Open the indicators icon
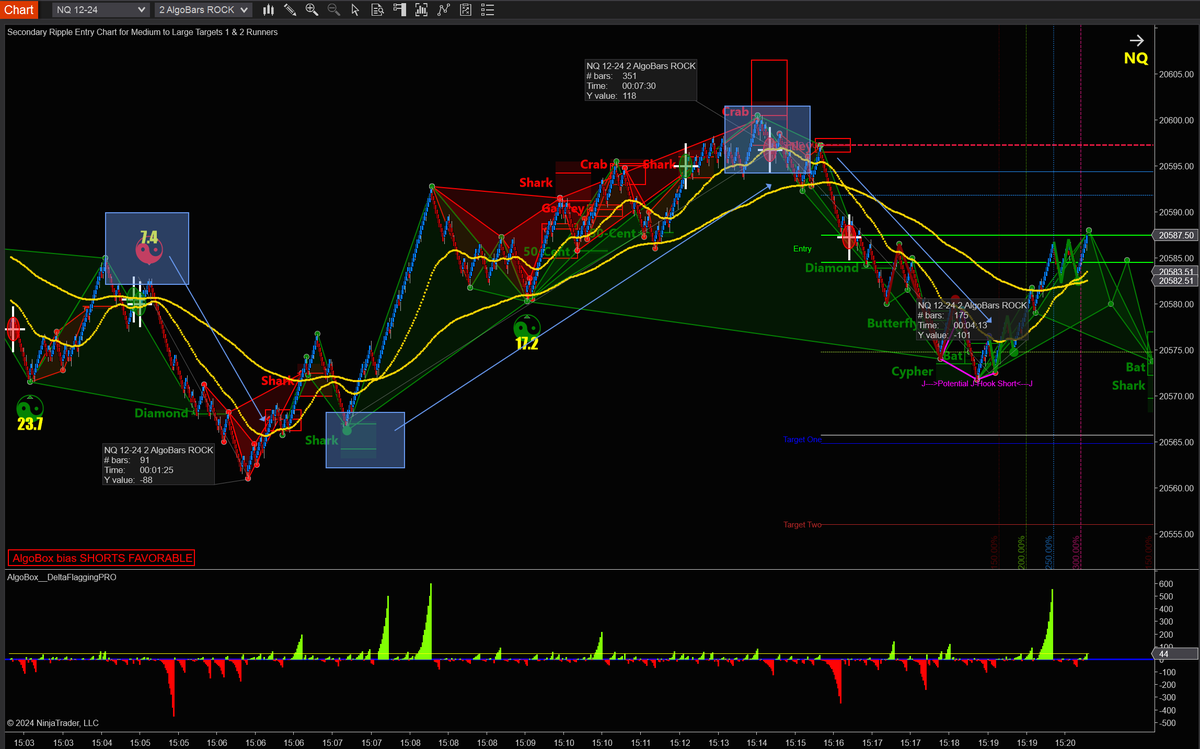The width and height of the screenshot is (1200, 749). coord(445,10)
